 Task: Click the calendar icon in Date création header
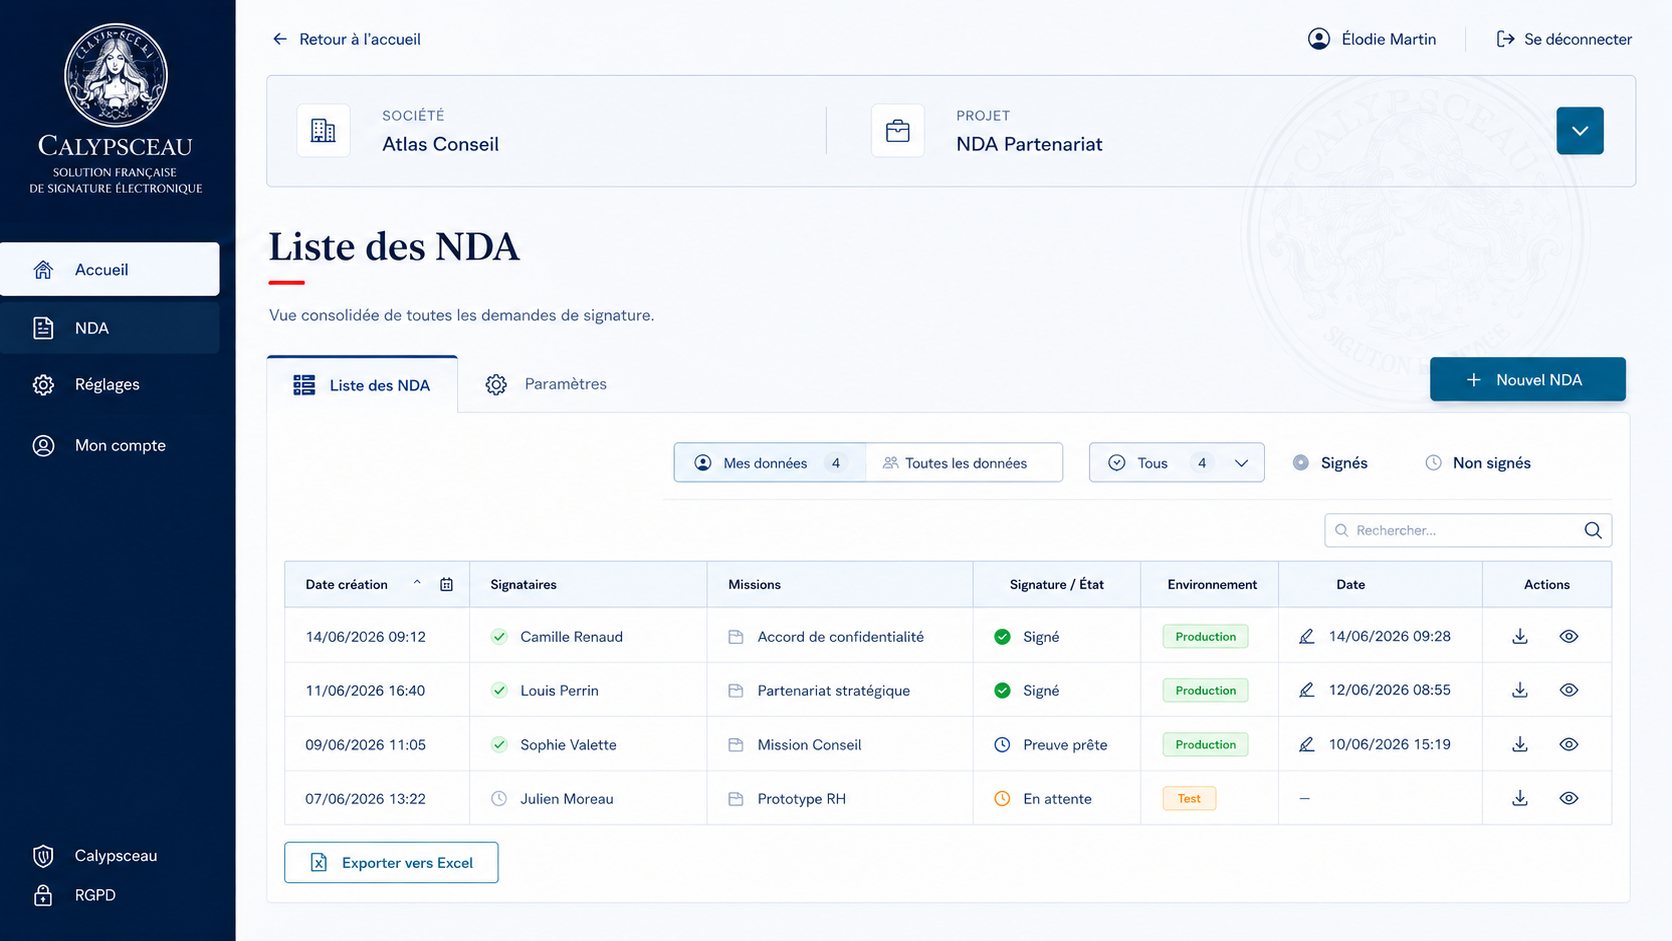coord(447,585)
